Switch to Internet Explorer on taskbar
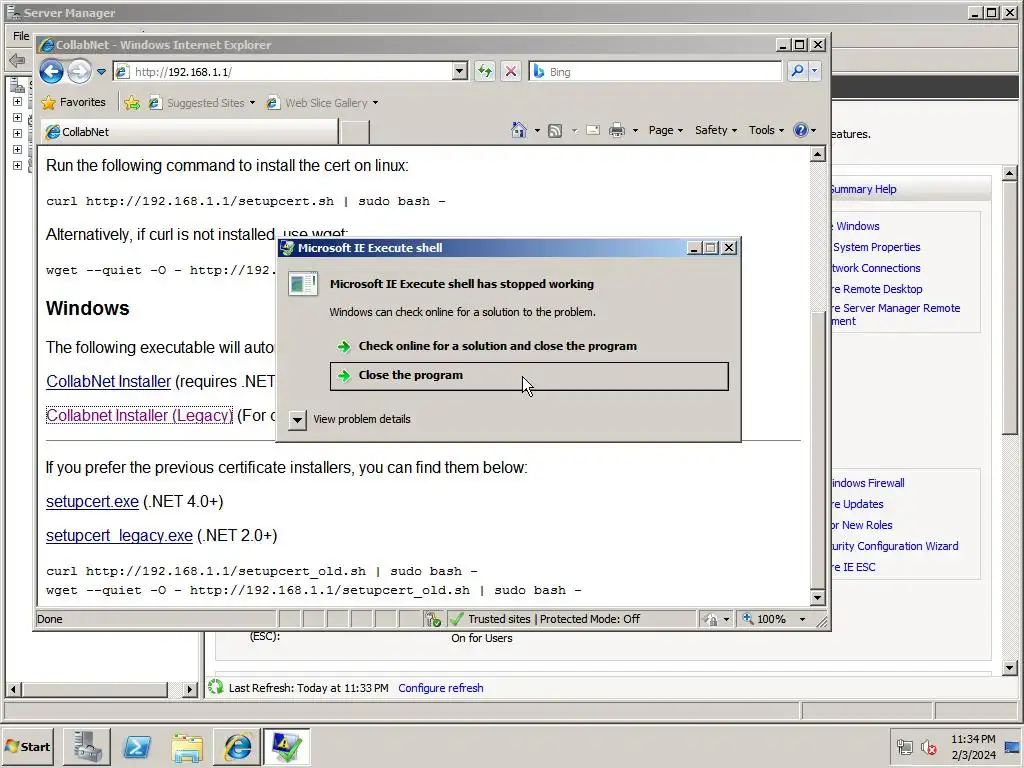1024x768 pixels. (x=238, y=746)
